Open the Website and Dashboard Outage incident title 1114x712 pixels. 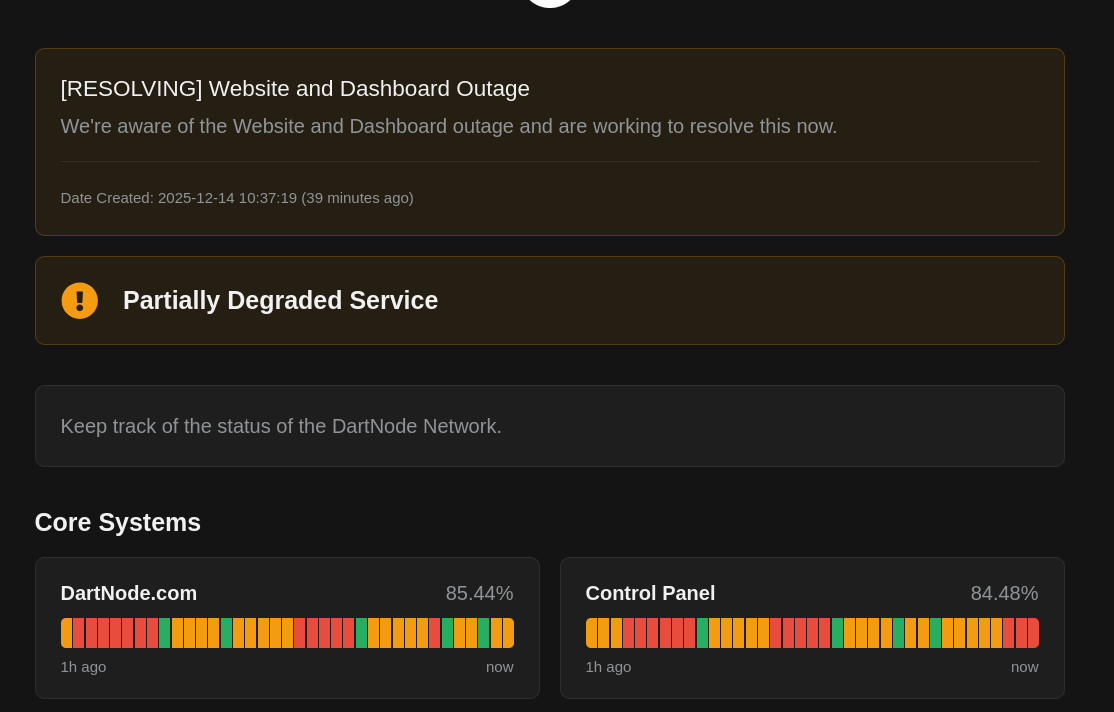click(295, 89)
